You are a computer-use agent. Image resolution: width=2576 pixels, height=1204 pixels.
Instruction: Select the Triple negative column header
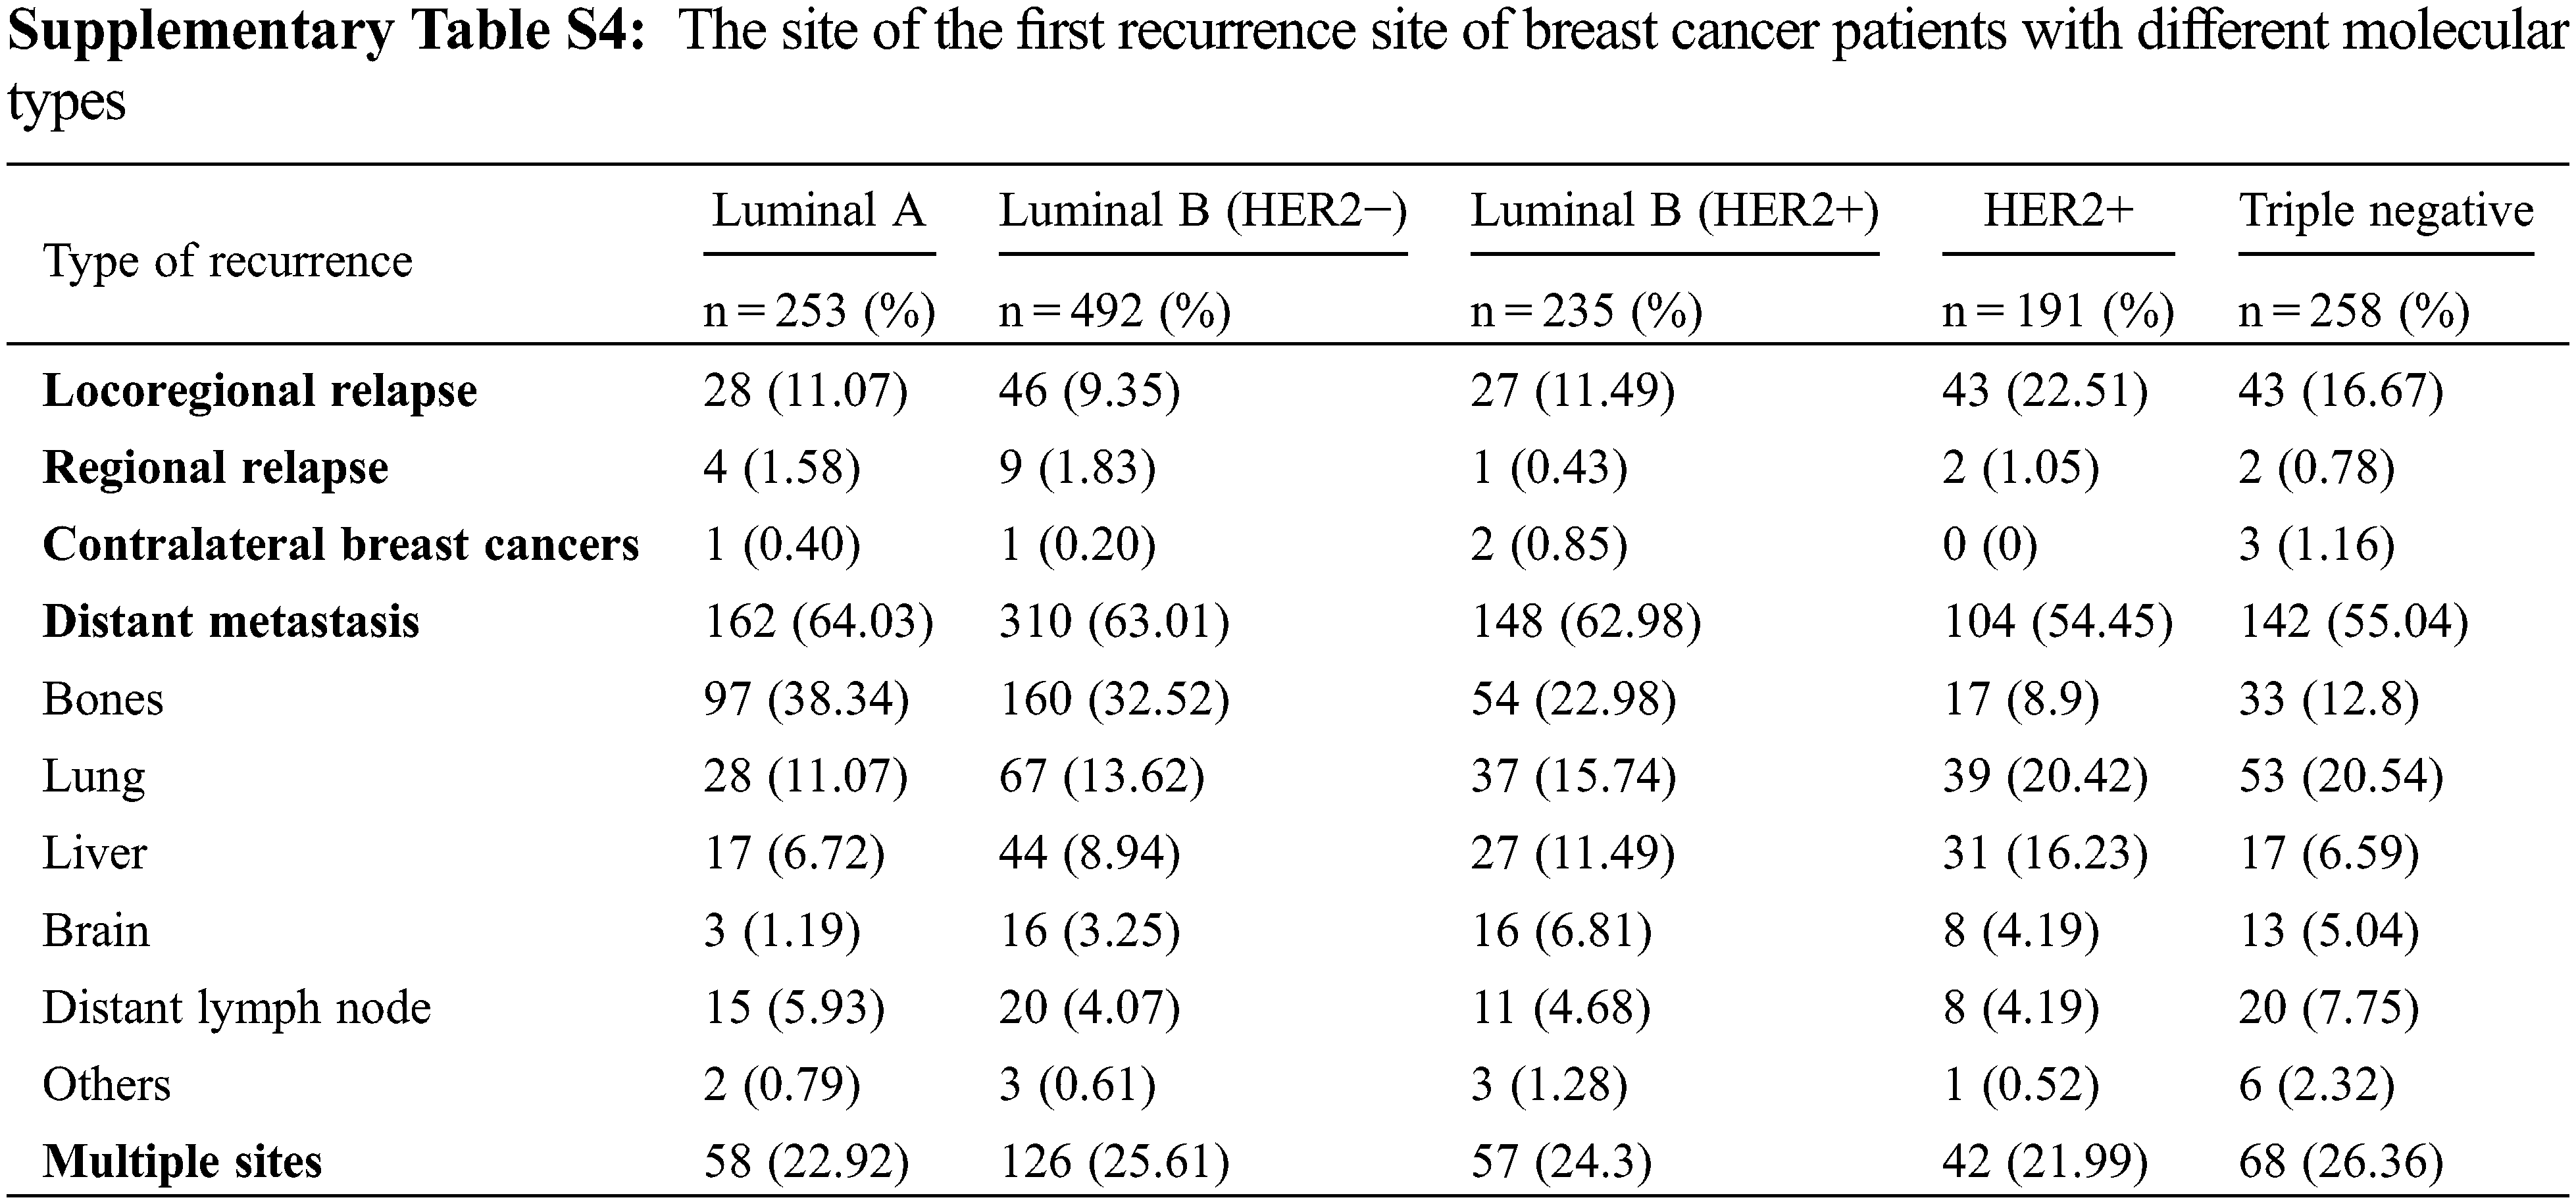coord(2385,211)
